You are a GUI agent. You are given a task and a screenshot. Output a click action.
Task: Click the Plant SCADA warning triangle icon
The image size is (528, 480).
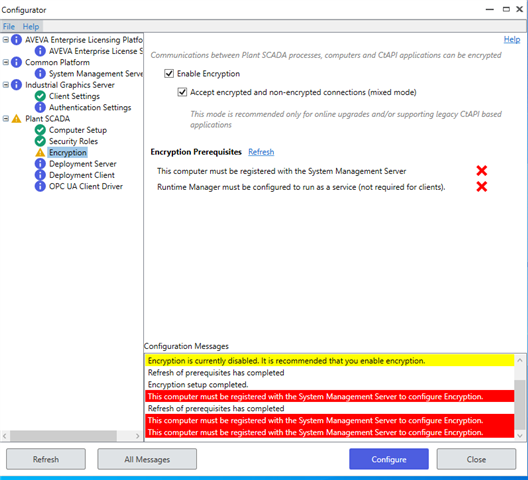pyautogui.click(x=16, y=119)
